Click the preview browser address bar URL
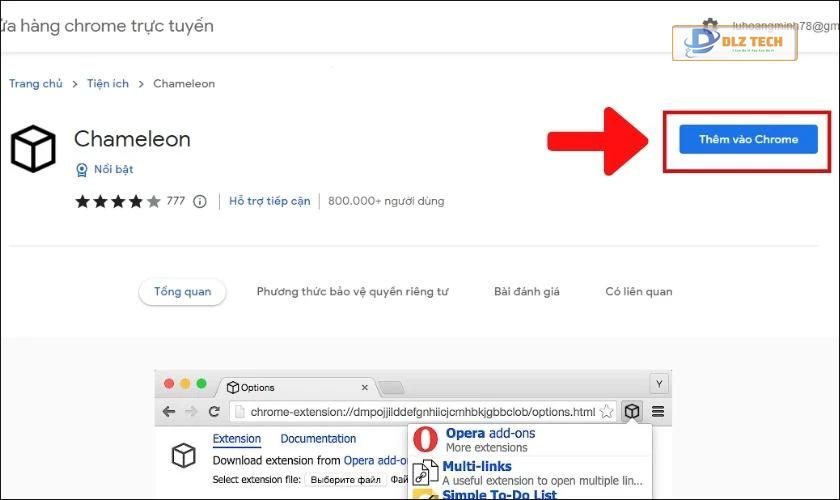The width and height of the screenshot is (840, 500). (423, 412)
